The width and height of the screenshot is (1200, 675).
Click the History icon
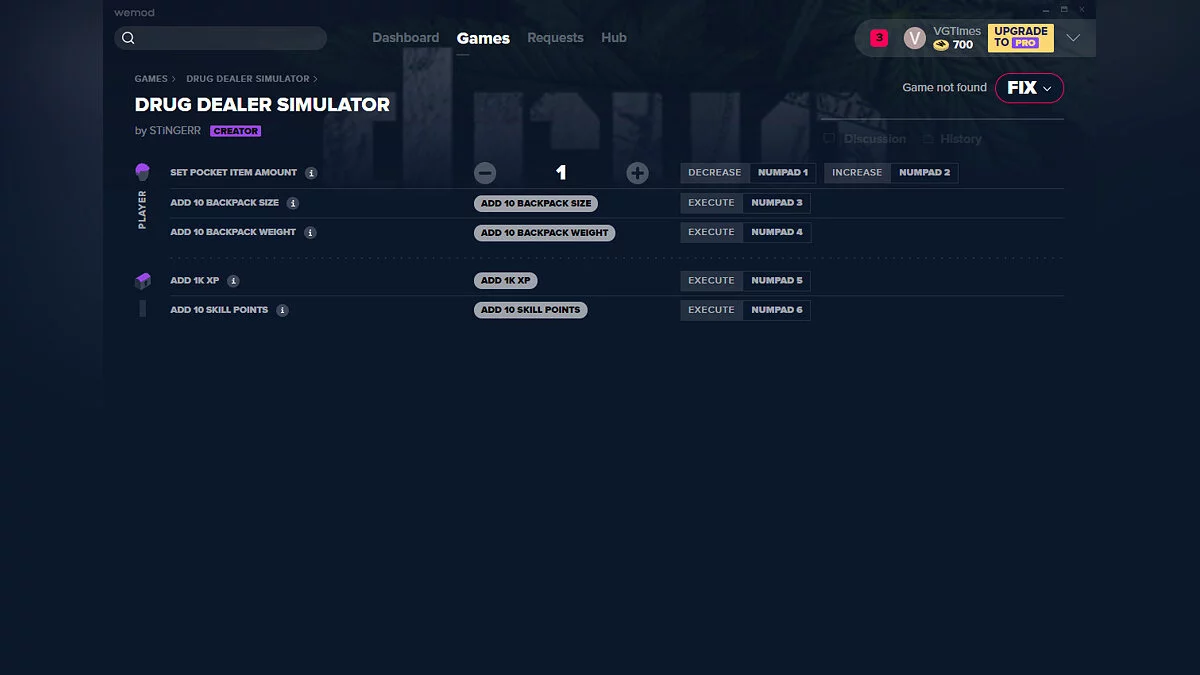(x=928, y=139)
